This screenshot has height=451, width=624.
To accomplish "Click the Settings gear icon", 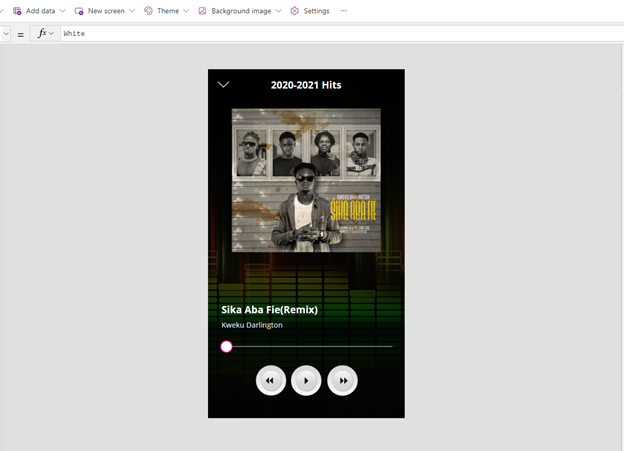I will point(294,11).
